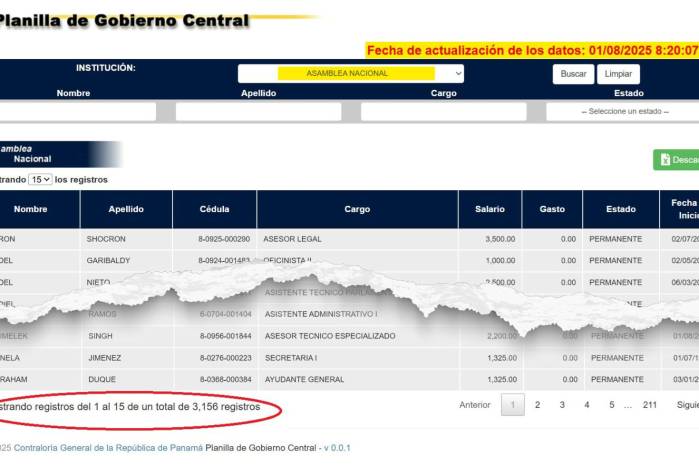Go to pagination page 4
Screen dimensions: 699x466
587,405
